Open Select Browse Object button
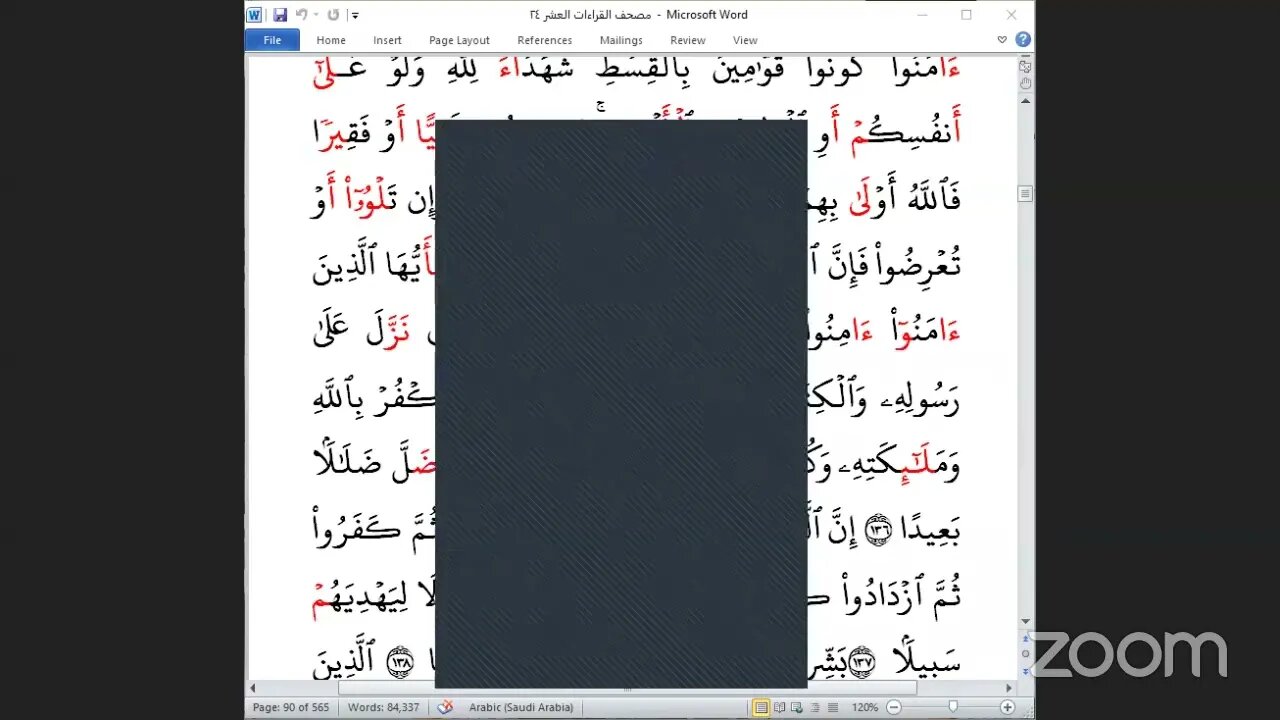1280x720 pixels. coord(1025,654)
